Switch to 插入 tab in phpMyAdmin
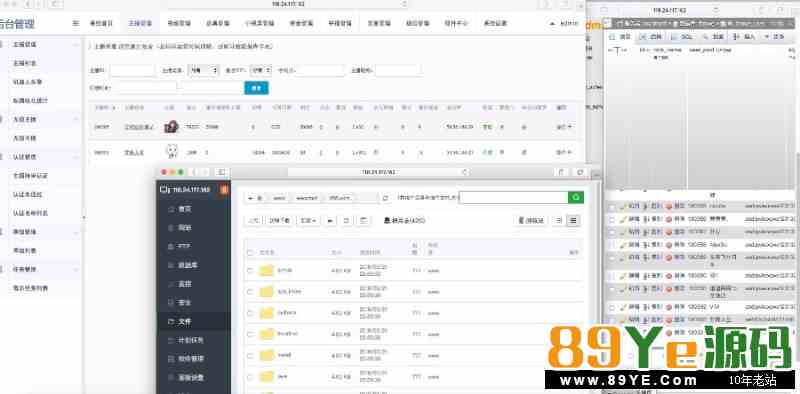800x394 pixels. tap(744, 37)
